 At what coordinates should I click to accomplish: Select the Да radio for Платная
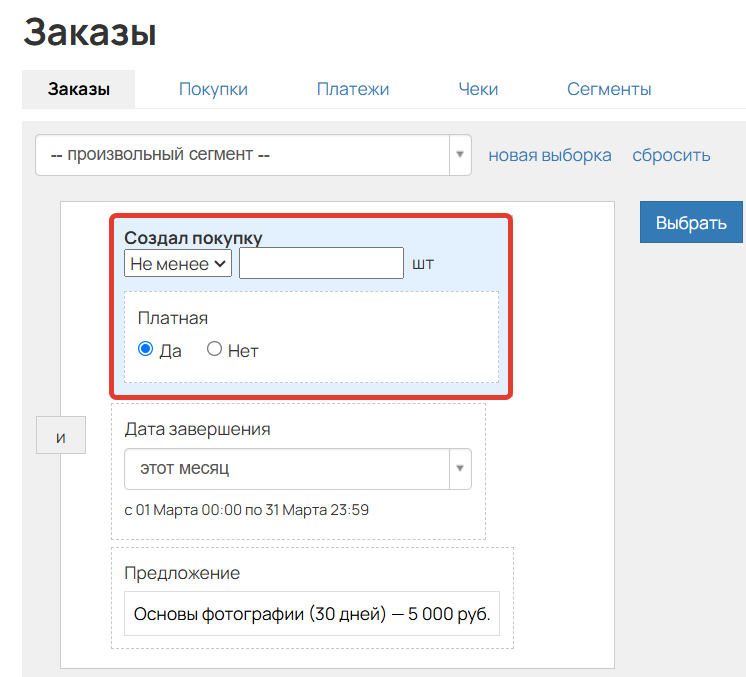146,349
